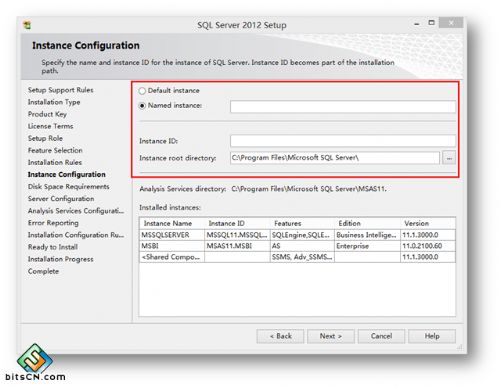Click the Business Intelligence edition cell
The width and height of the screenshot is (500, 387).
367,235
